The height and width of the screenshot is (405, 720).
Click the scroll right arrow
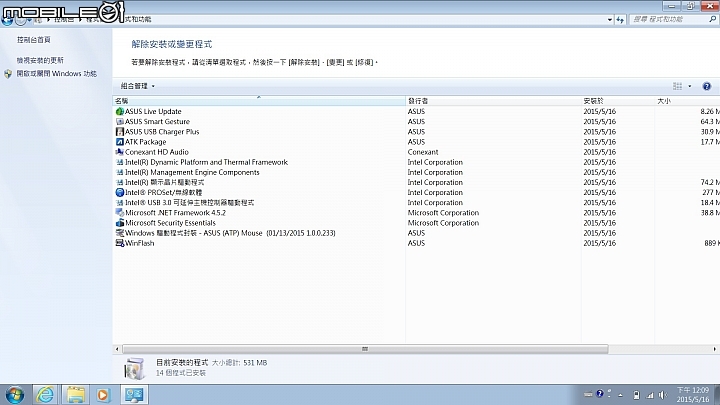(x=714, y=349)
